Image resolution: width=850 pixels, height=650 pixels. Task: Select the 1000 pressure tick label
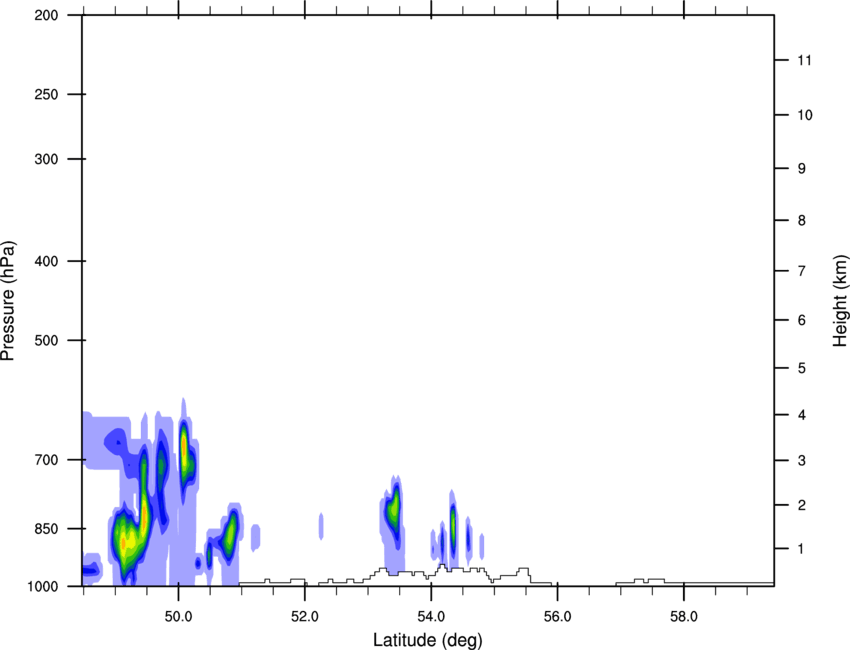coord(42,586)
